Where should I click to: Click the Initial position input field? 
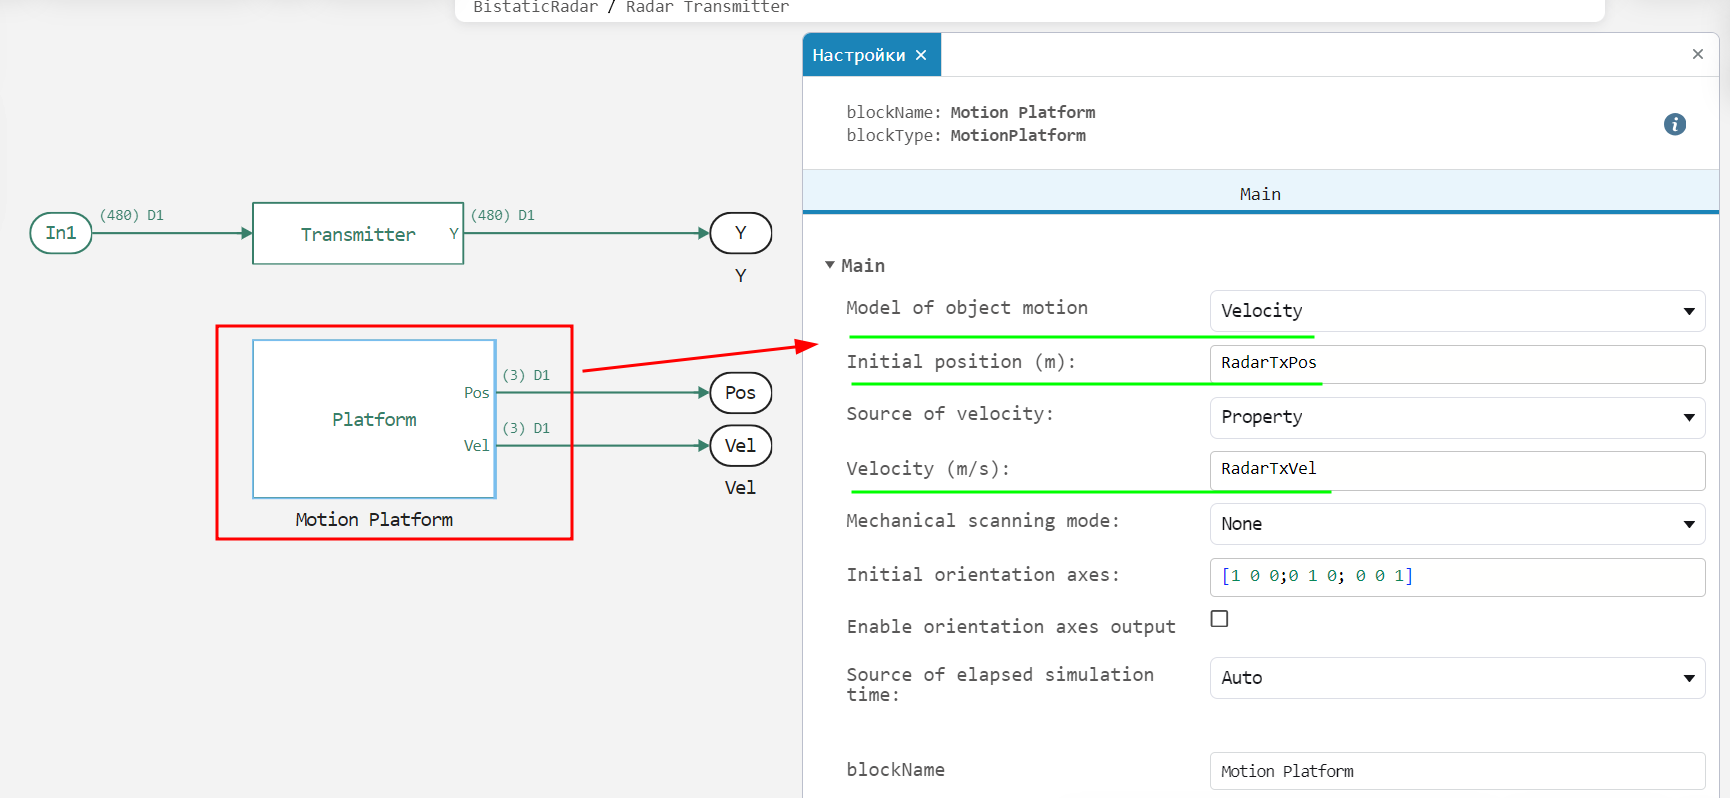click(x=1456, y=363)
